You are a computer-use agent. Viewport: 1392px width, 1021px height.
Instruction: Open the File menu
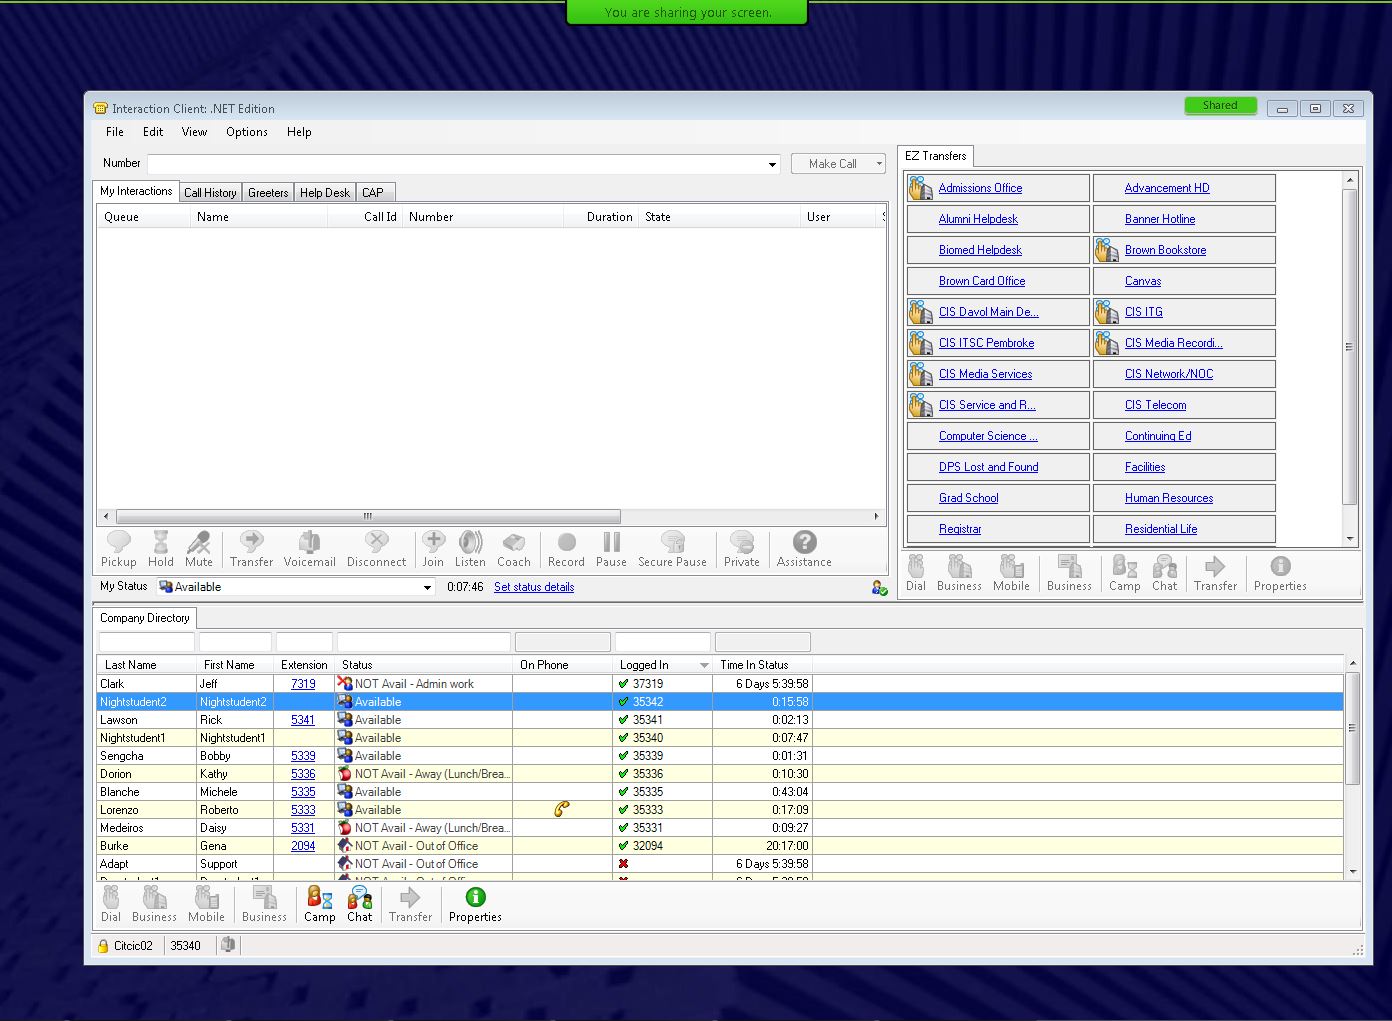click(x=115, y=132)
